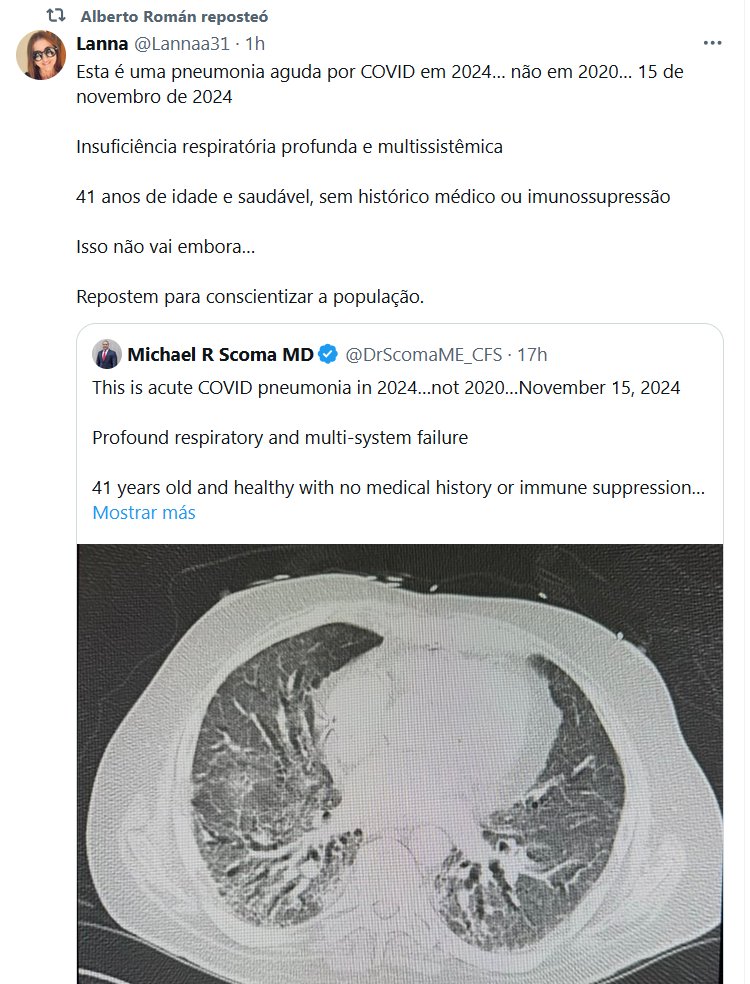Click Lanna's profile avatar photo
The image size is (750, 984).
click(41, 55)
